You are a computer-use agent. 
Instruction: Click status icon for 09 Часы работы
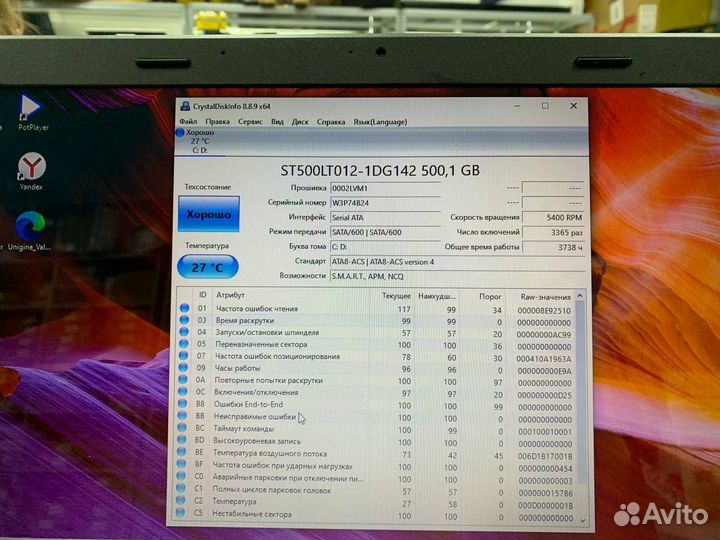pyautogui.click(x=184, y=368)
